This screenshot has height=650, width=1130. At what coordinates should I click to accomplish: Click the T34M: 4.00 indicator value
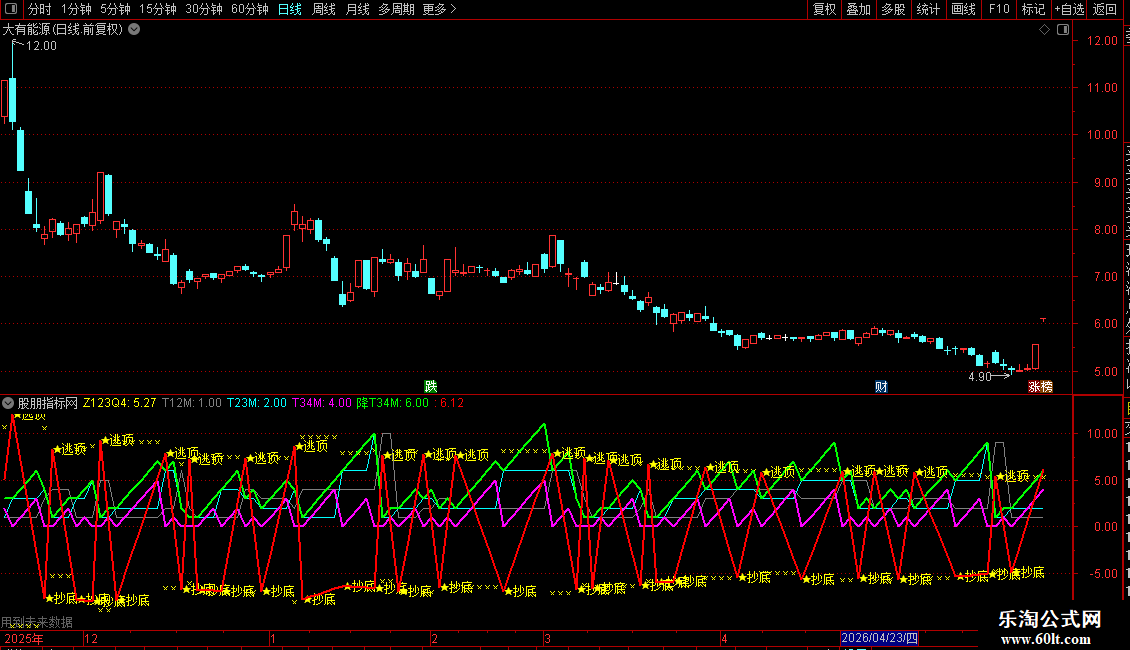(x=321, y=403)
